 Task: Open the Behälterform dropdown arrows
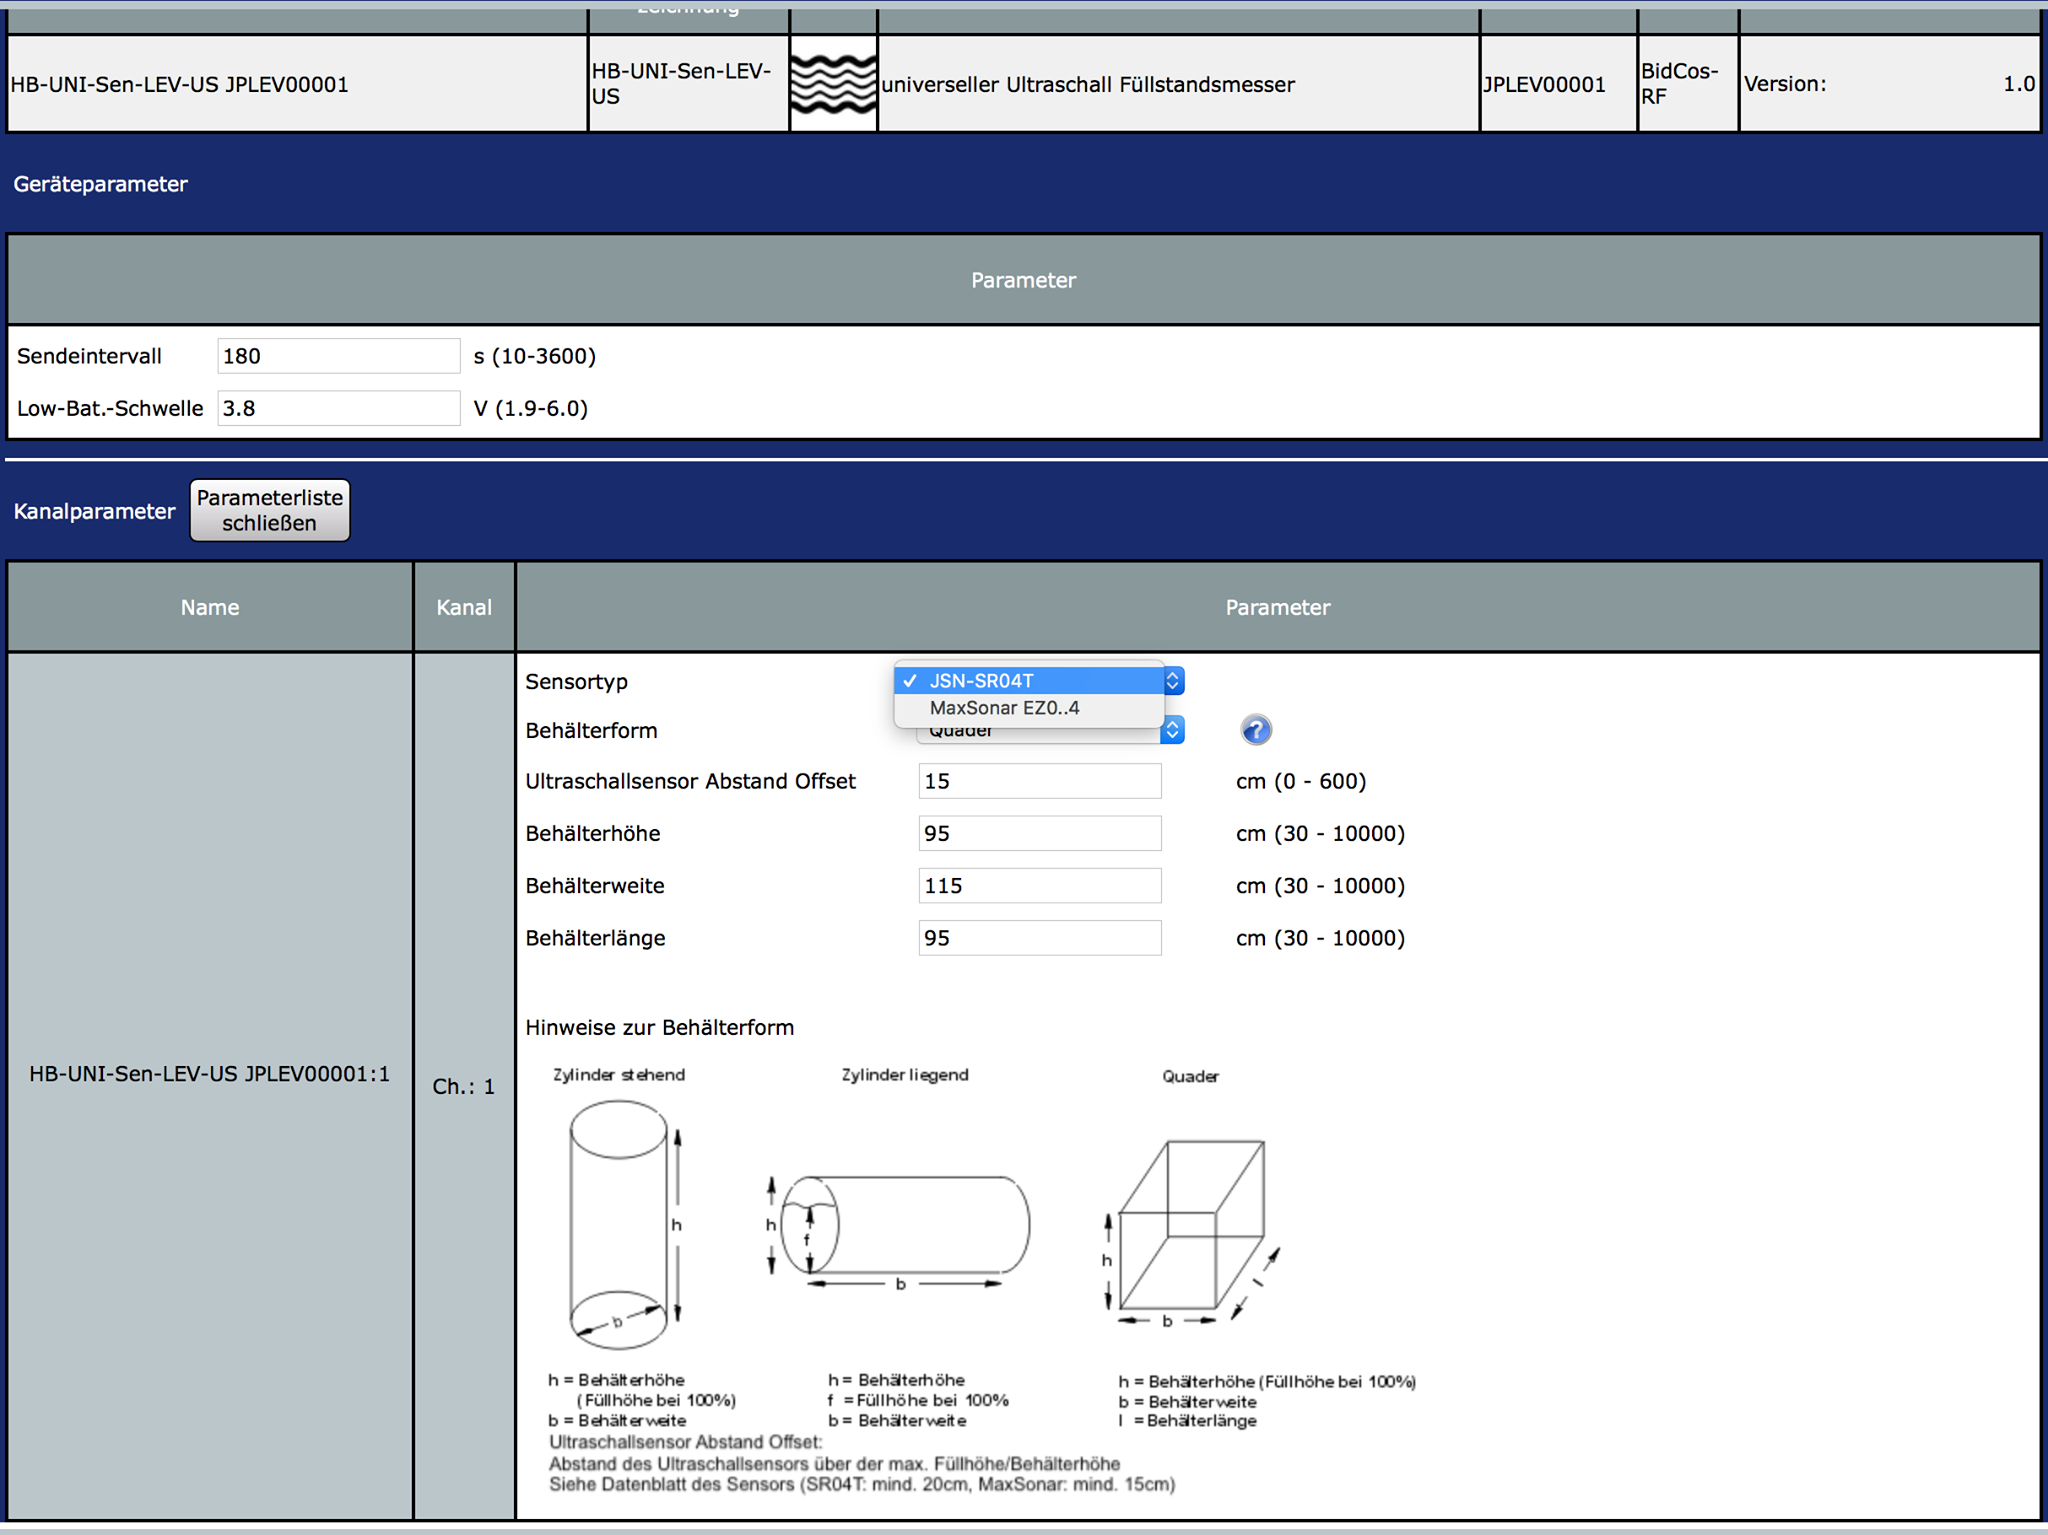[x=1173, y=731]
